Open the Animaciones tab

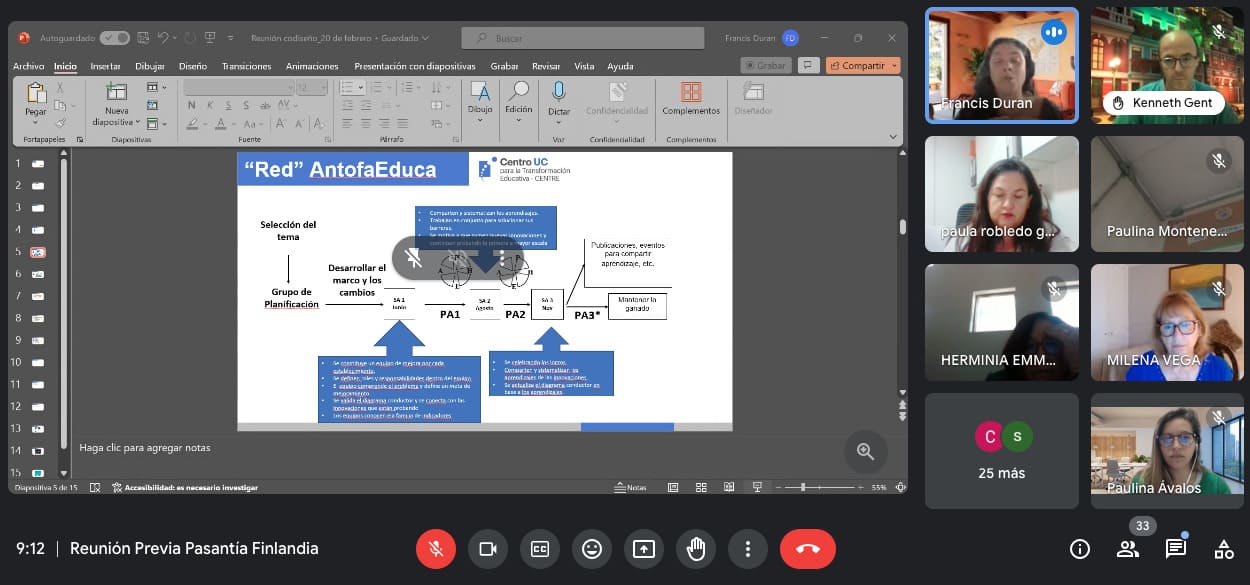tap(312, 66)
